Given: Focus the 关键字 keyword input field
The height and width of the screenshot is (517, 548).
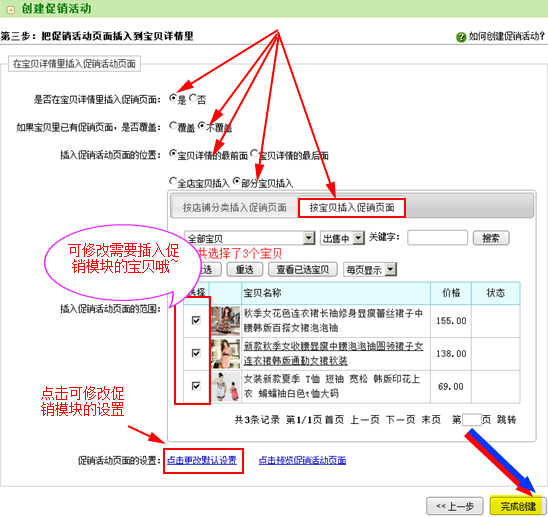Looking at the screenshot, I should 437,238.
